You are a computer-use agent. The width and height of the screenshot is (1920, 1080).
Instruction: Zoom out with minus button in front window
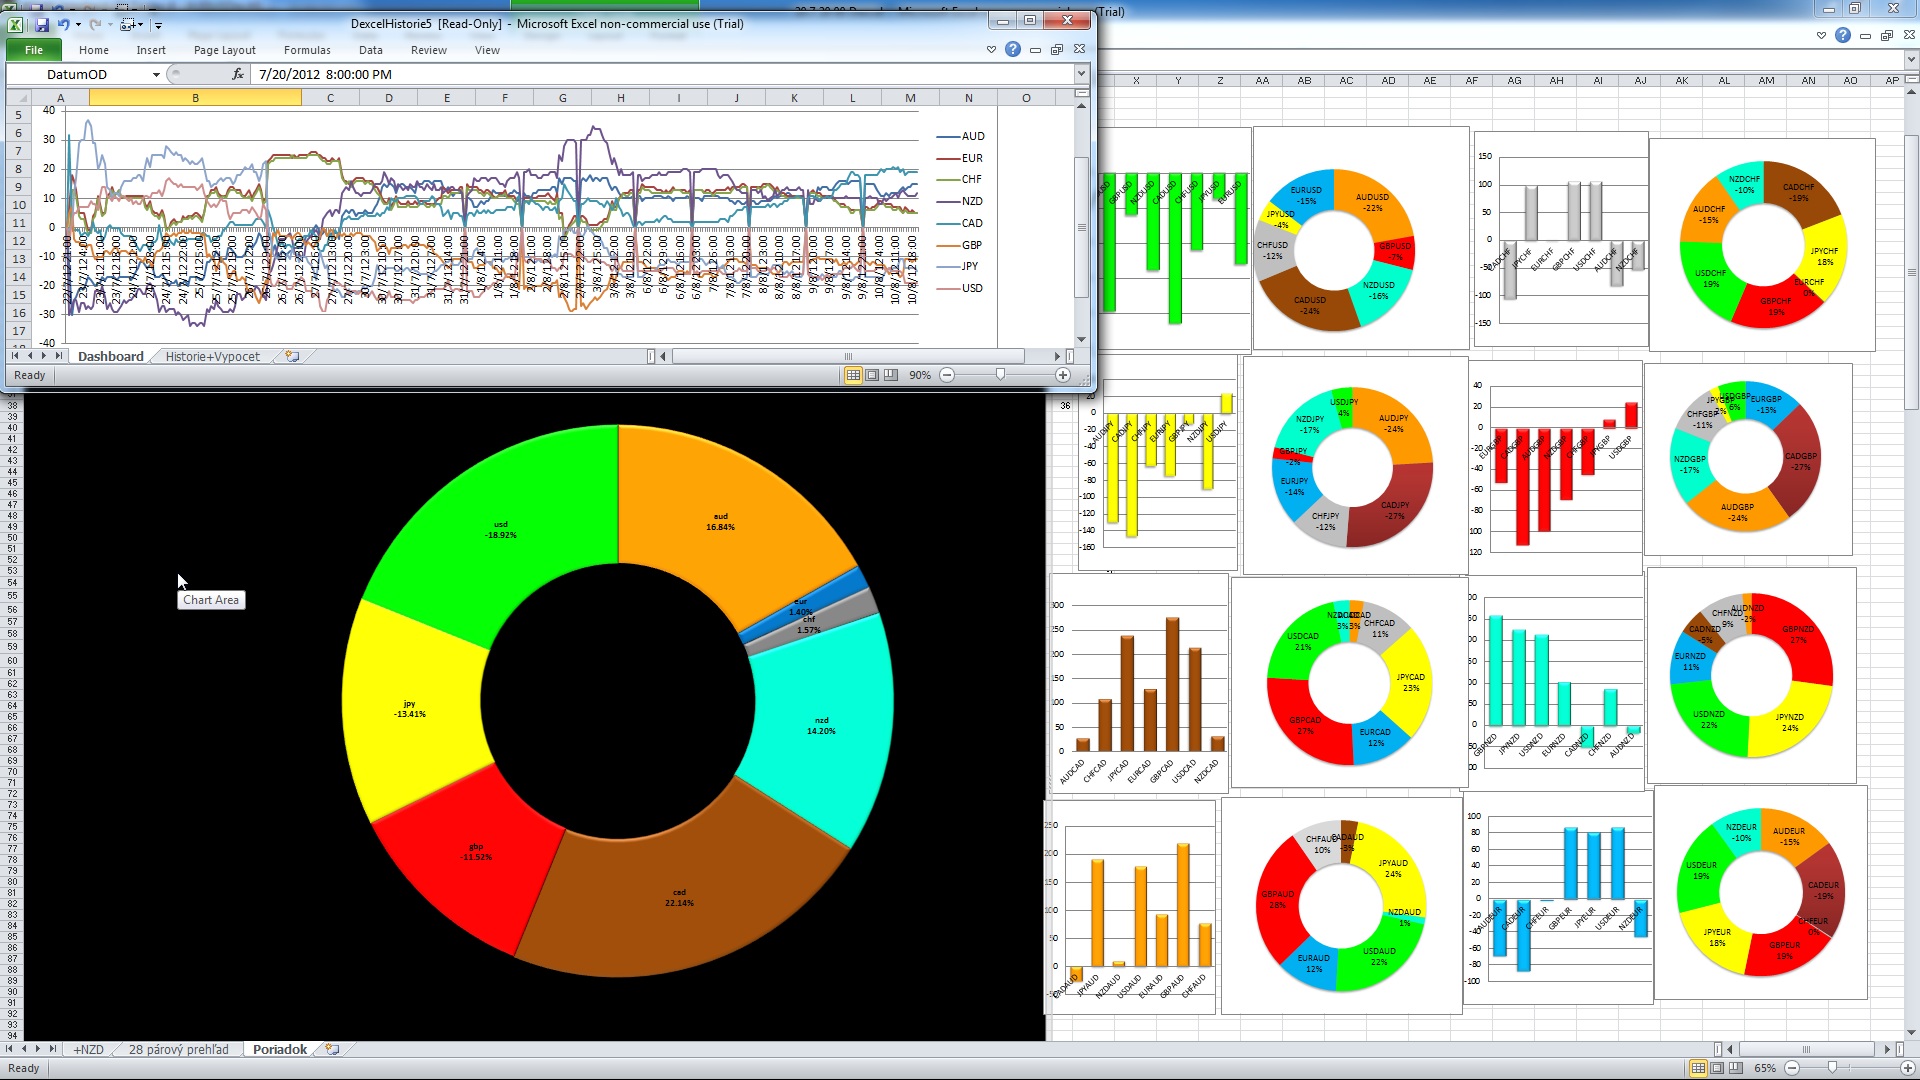(x=947, y=375)
